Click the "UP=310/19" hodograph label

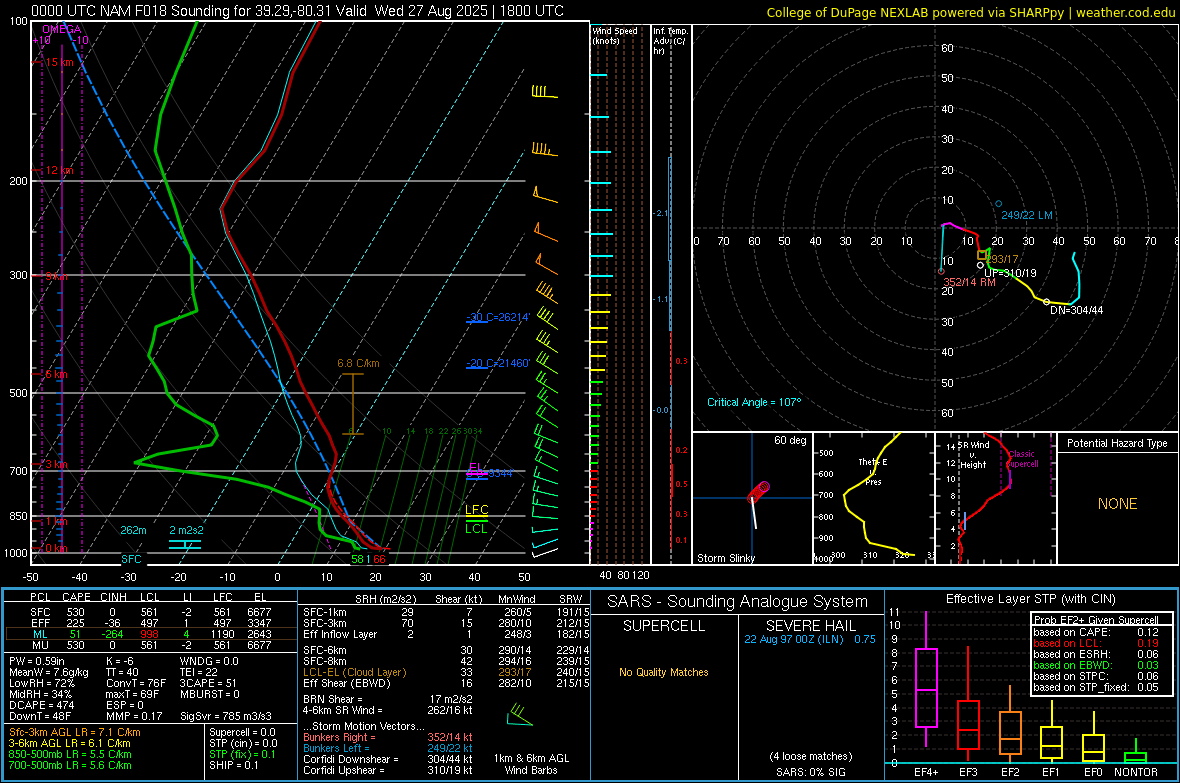(1010, 273)
